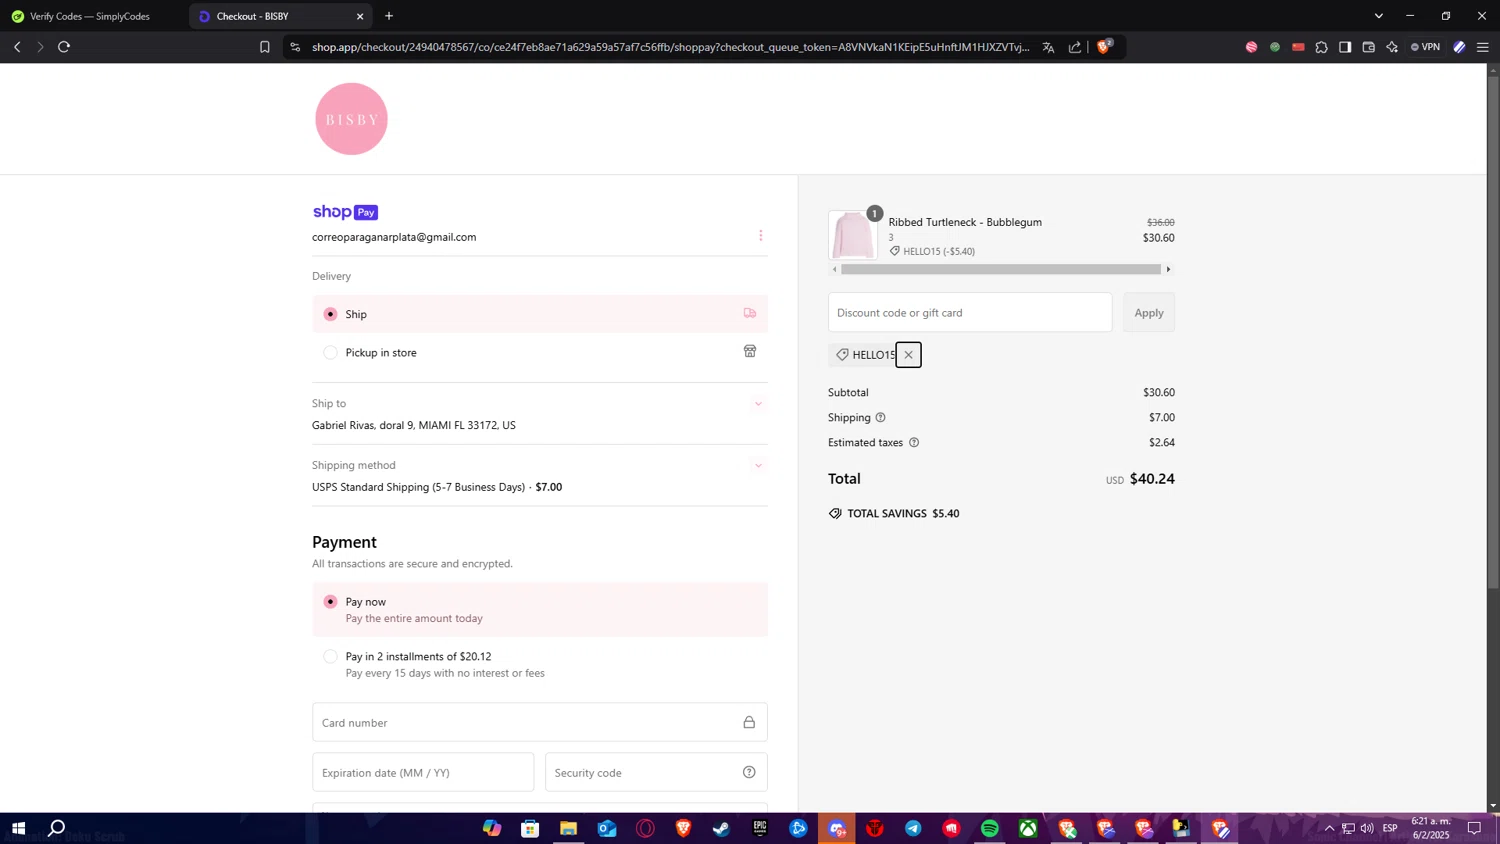Image resolution: width=1500 pixels, height=844 pixels.
Task: Toggle the browser sidebar panel
Action: (1345, 47)
